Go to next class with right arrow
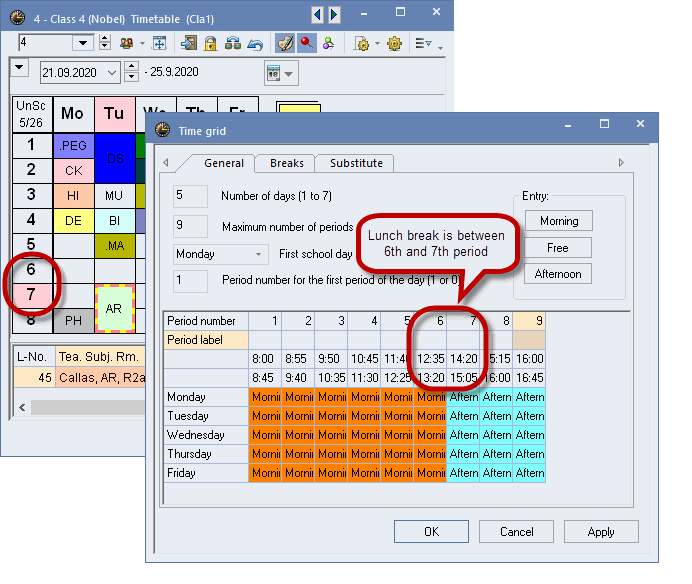 (x=334, y=14)
